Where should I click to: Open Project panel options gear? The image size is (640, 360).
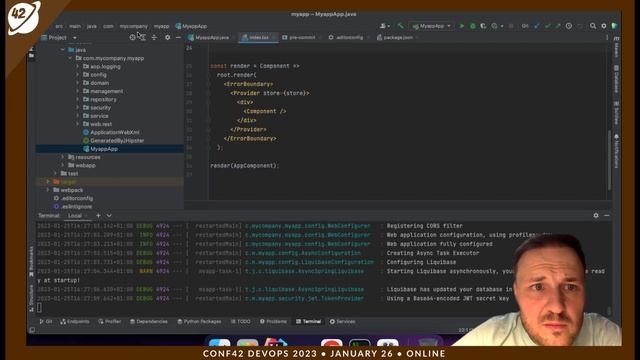click(167, 38)
